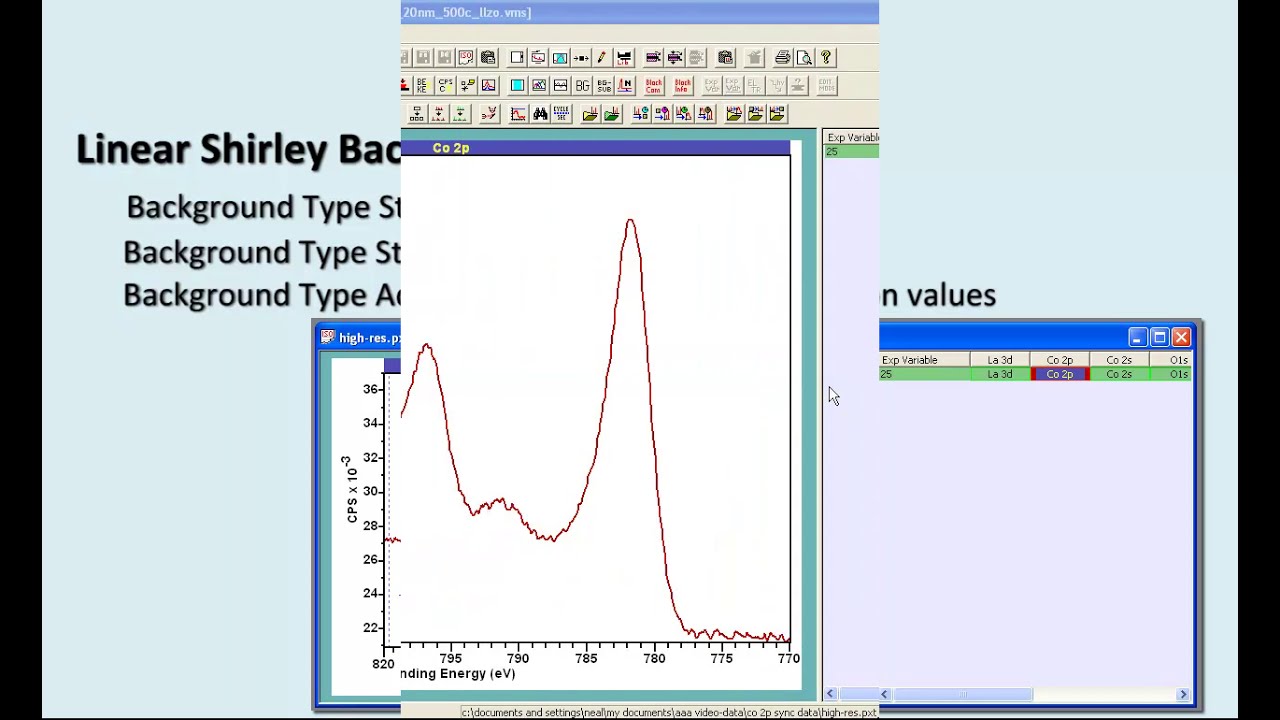The height and width of the screenshot is (720, 1280).
Task: Click the green 25 cell in front window
Action: (x=852, y=151)
